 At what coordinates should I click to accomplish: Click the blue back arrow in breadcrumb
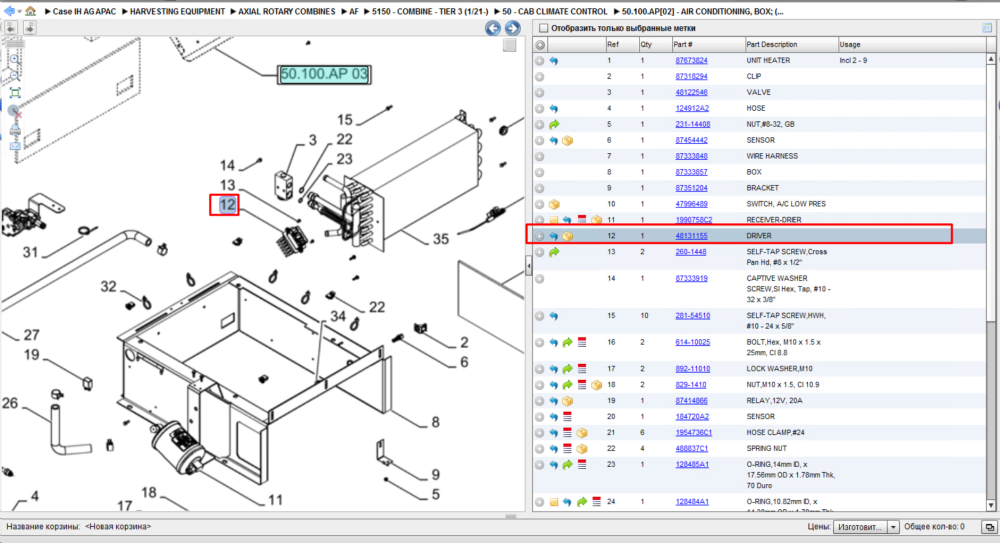[x=8, y=11]
